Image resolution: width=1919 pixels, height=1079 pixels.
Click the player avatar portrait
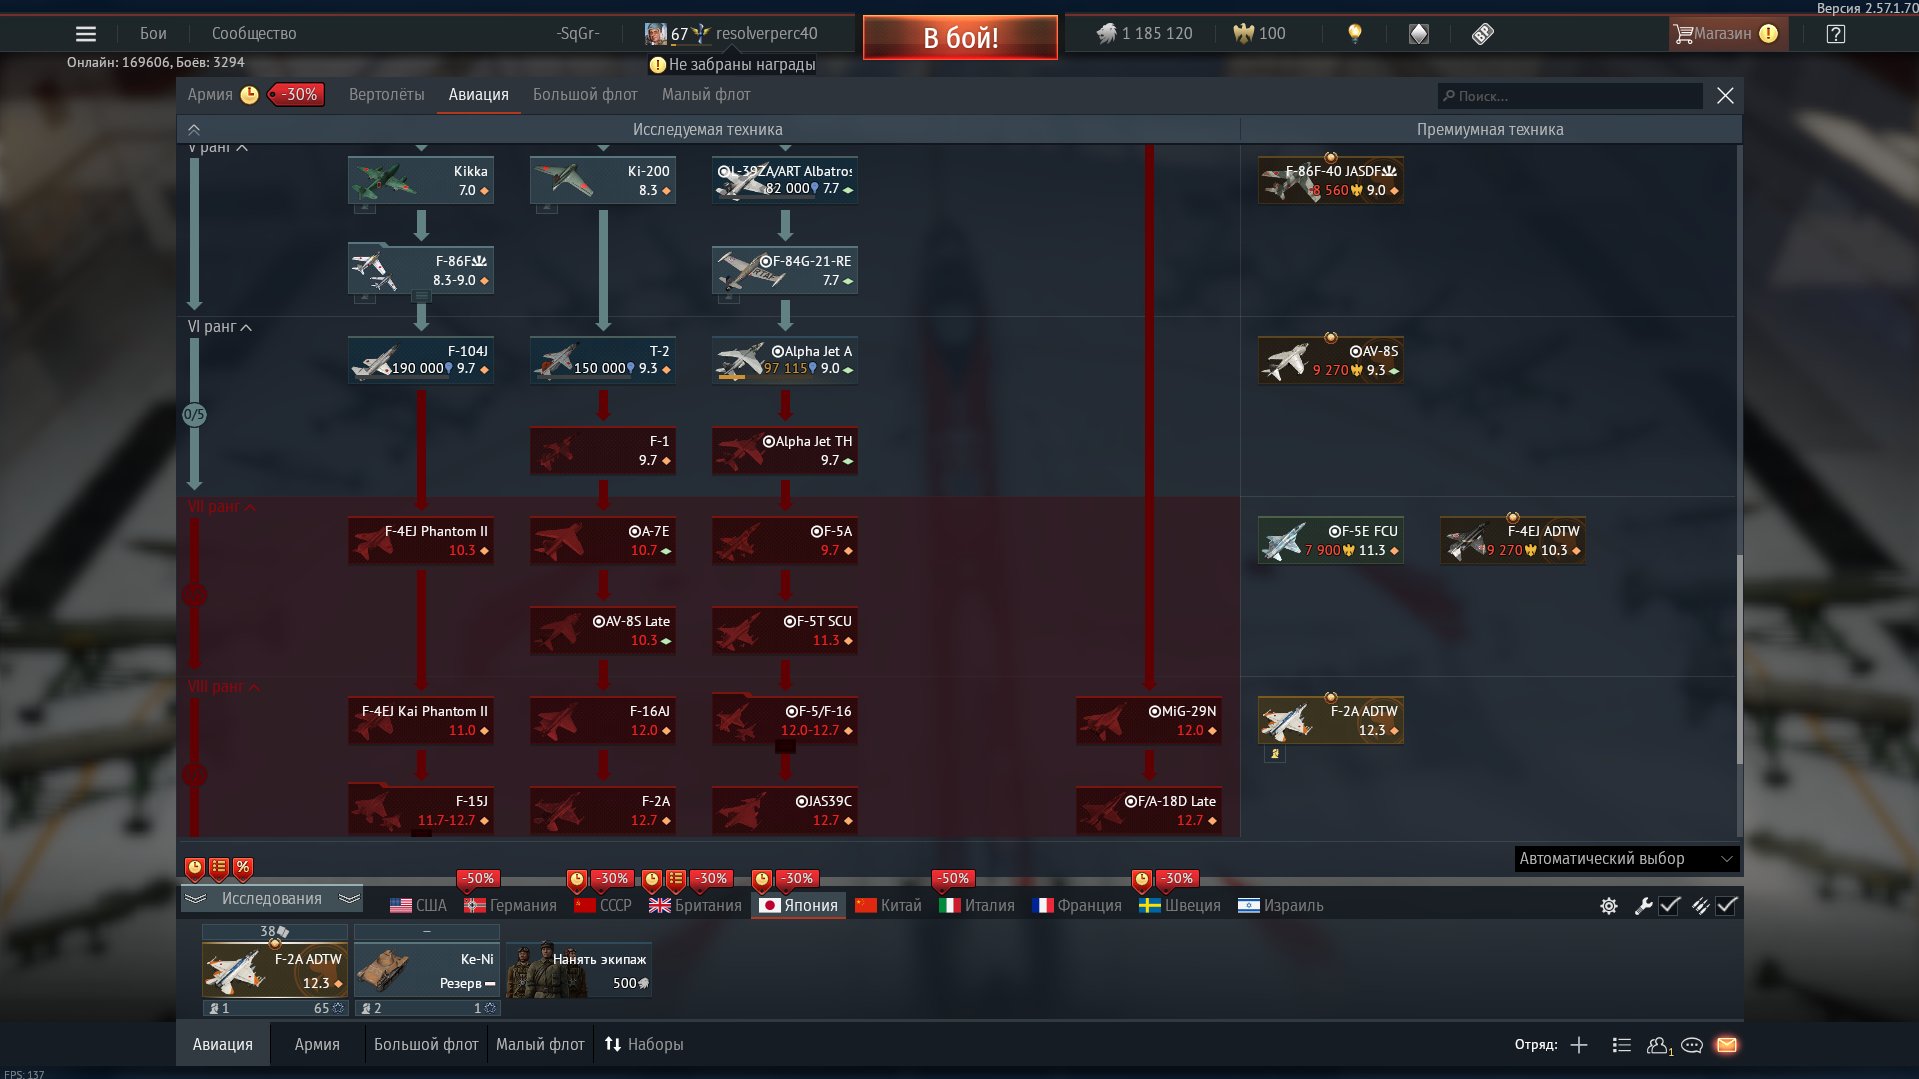click(x=655, y=34)
